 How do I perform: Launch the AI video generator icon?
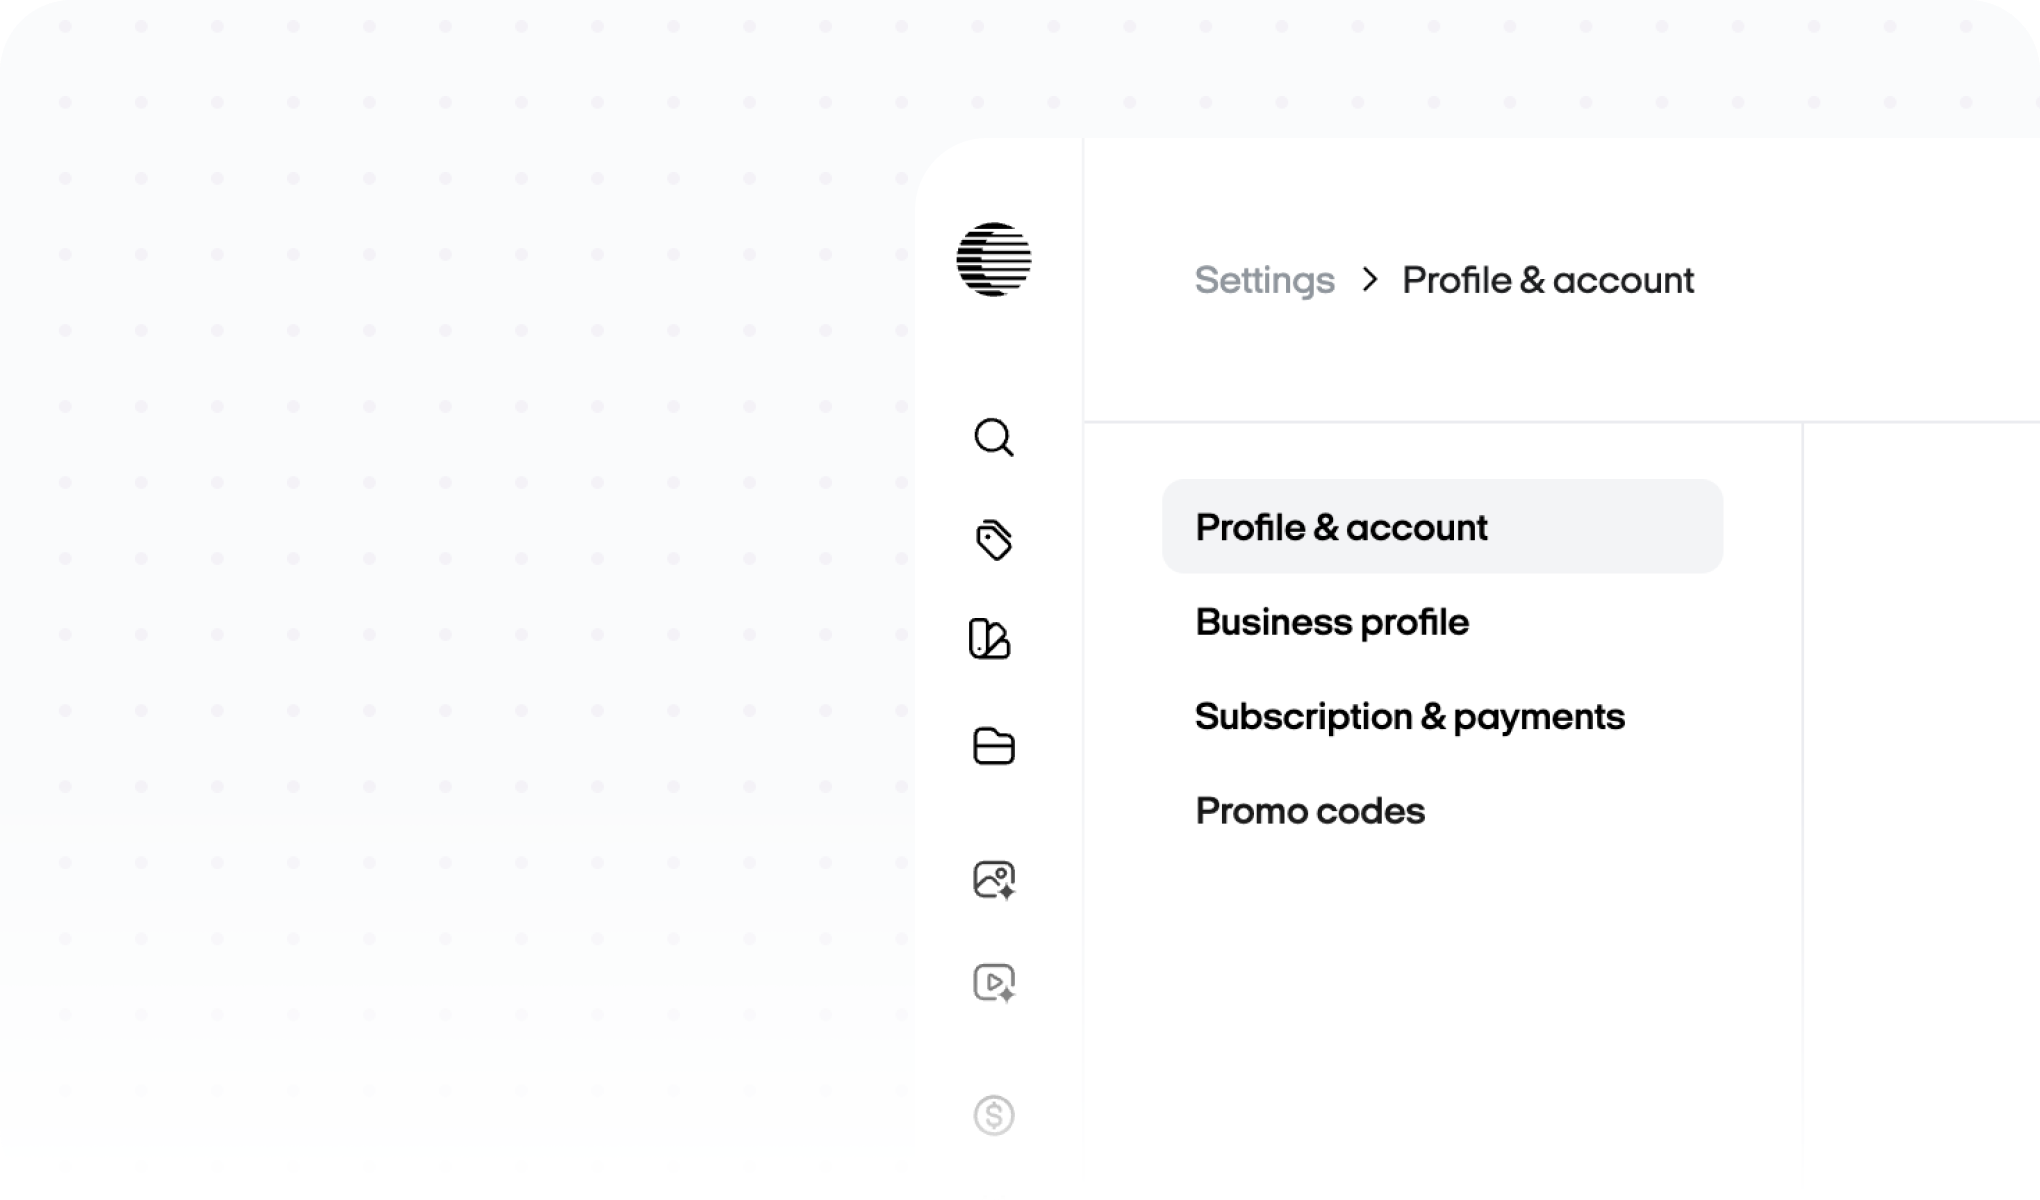click(x=991, y=981)
